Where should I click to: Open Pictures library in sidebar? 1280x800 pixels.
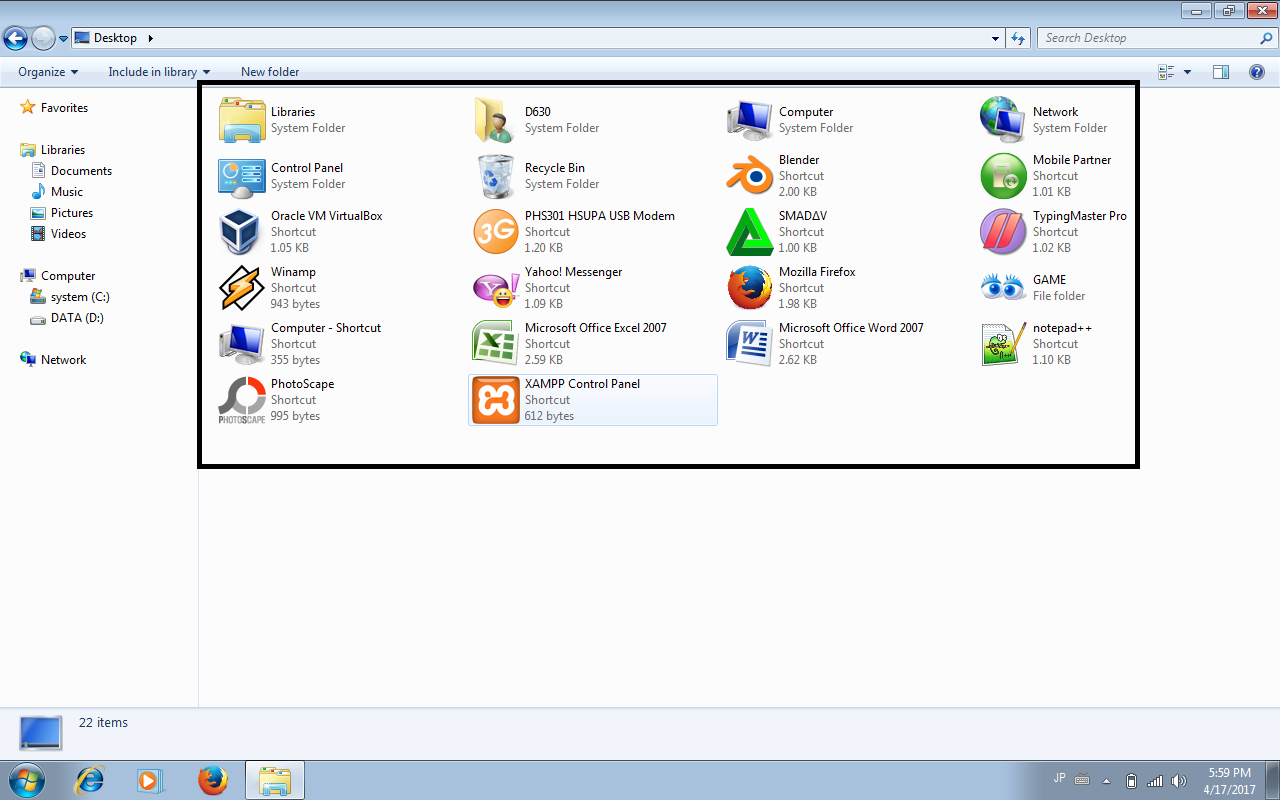tap(72, 213)
